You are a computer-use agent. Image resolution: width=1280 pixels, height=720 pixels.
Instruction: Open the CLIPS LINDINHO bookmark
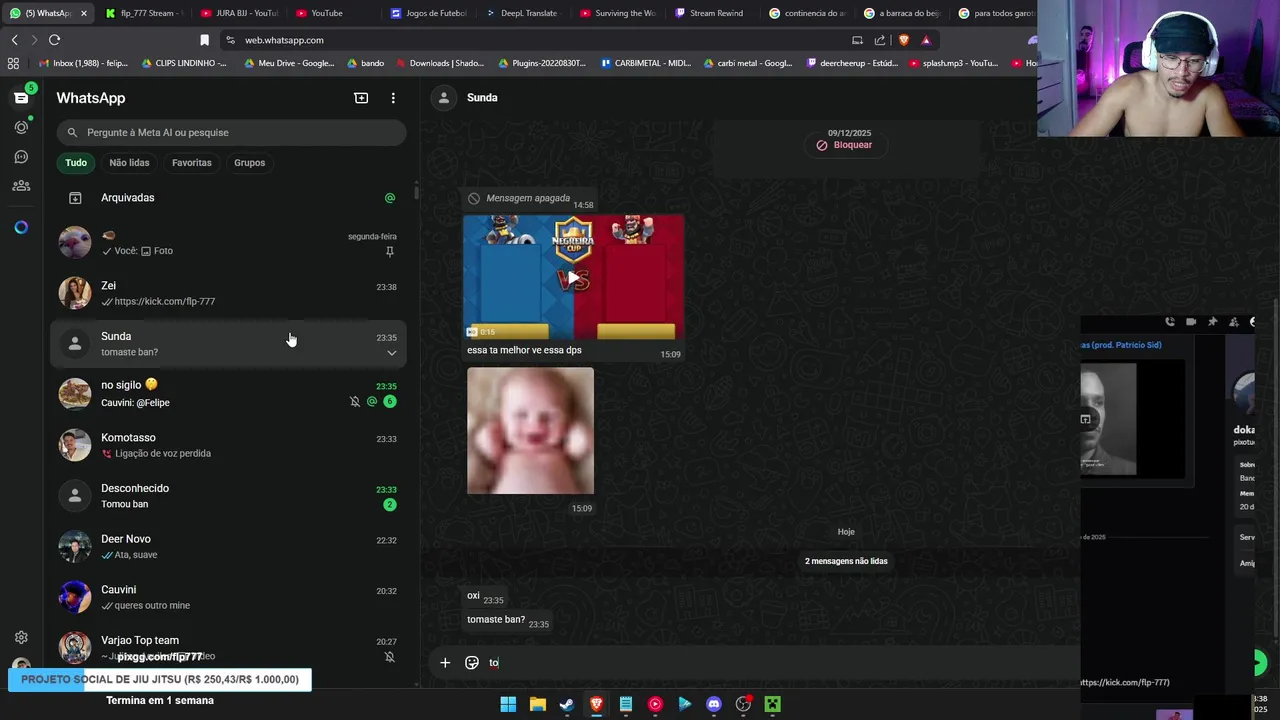coord(184,63)
